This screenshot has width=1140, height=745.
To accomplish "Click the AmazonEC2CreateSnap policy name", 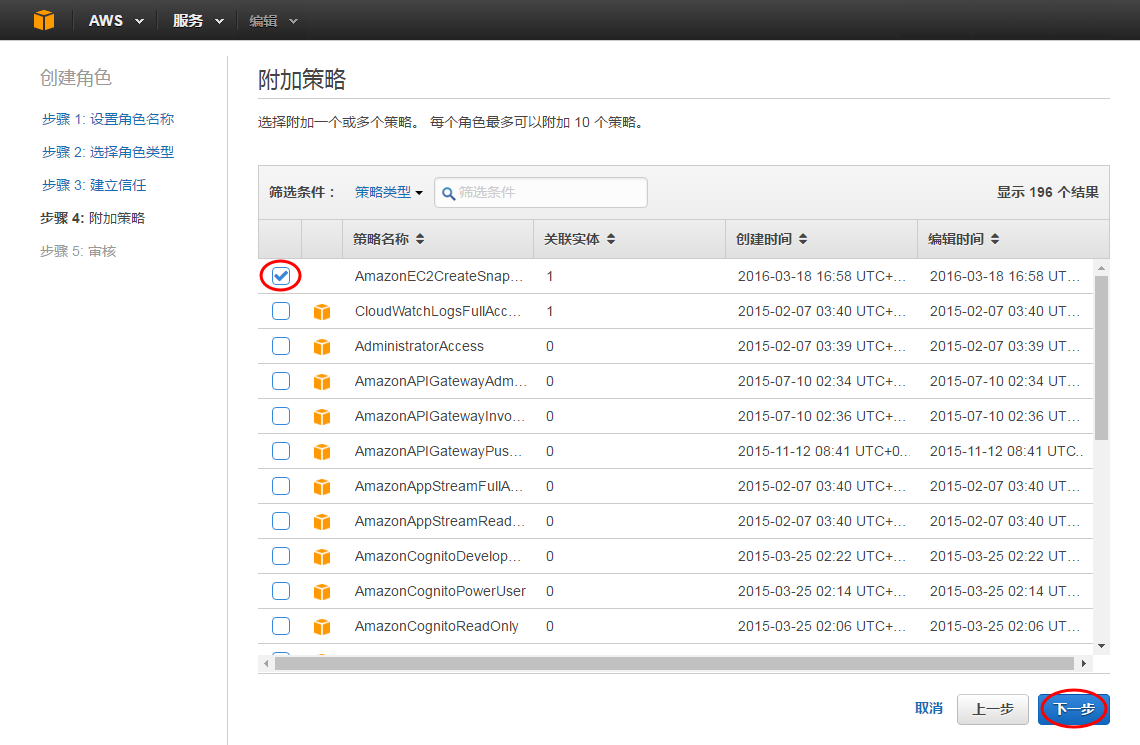I will pyautogui.click(x=438, y=276).
